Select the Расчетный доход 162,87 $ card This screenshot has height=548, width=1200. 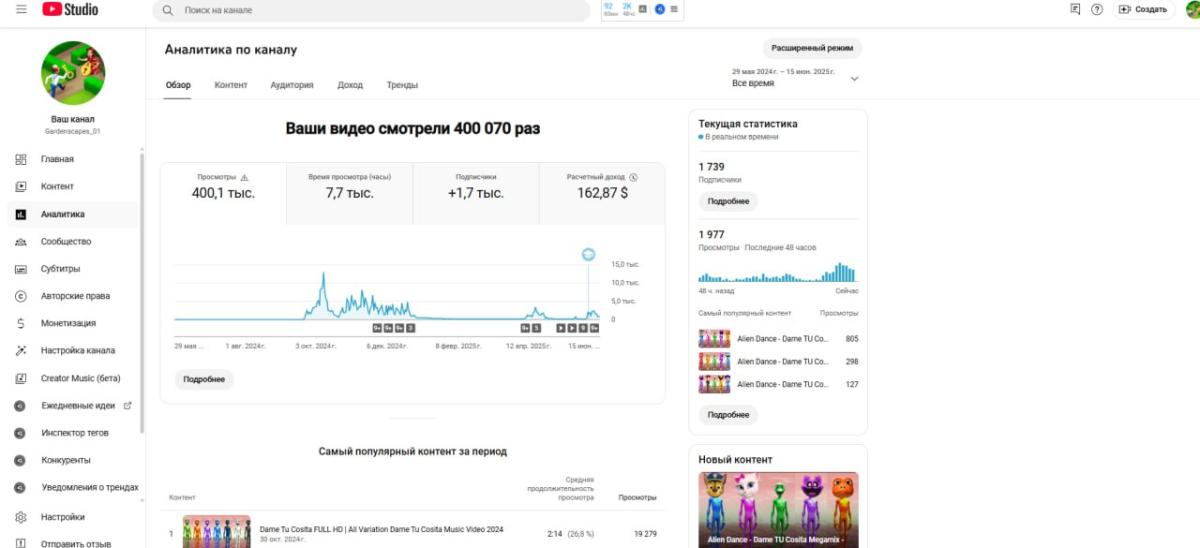pyautogui.click(x=602, y=194)
